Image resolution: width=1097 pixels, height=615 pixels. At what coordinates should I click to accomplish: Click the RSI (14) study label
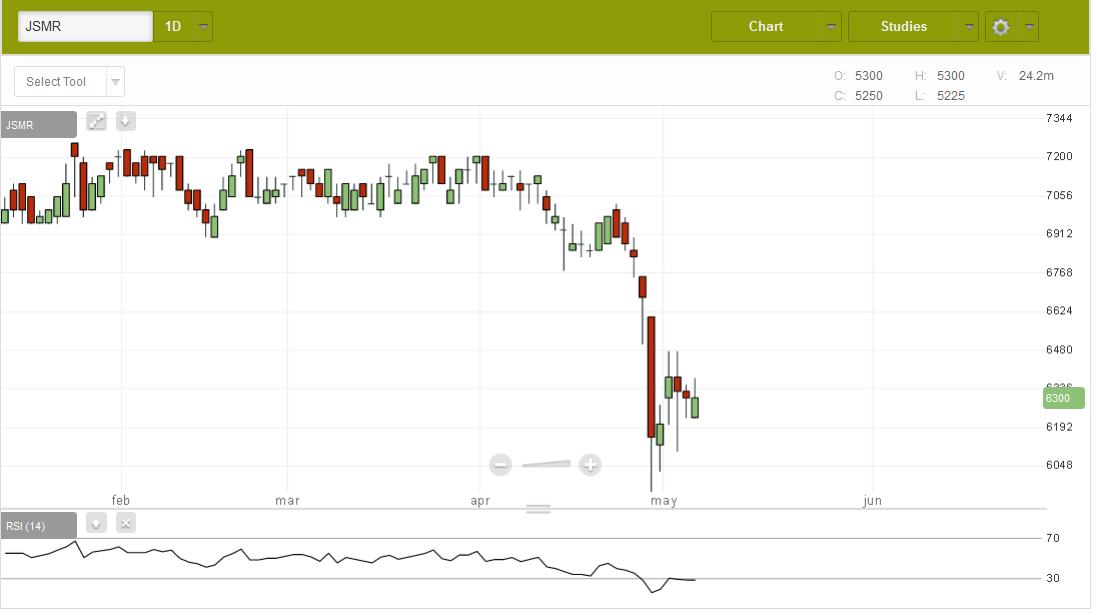coord(39,526)
